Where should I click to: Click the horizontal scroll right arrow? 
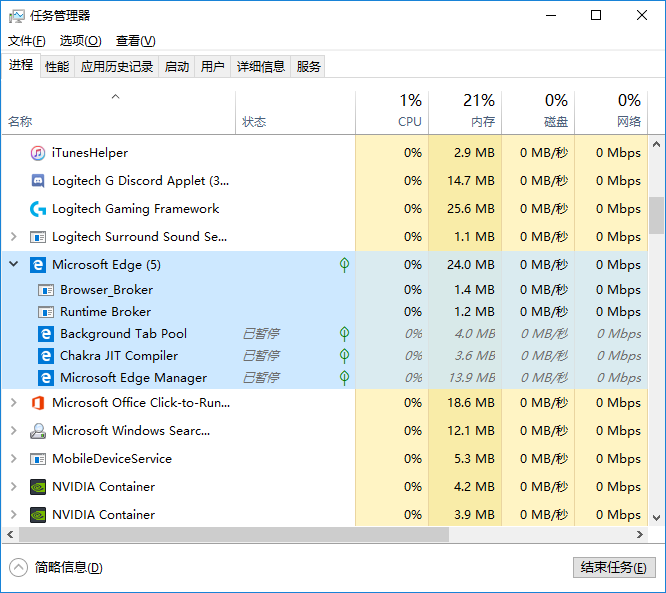tap(640, 535)
